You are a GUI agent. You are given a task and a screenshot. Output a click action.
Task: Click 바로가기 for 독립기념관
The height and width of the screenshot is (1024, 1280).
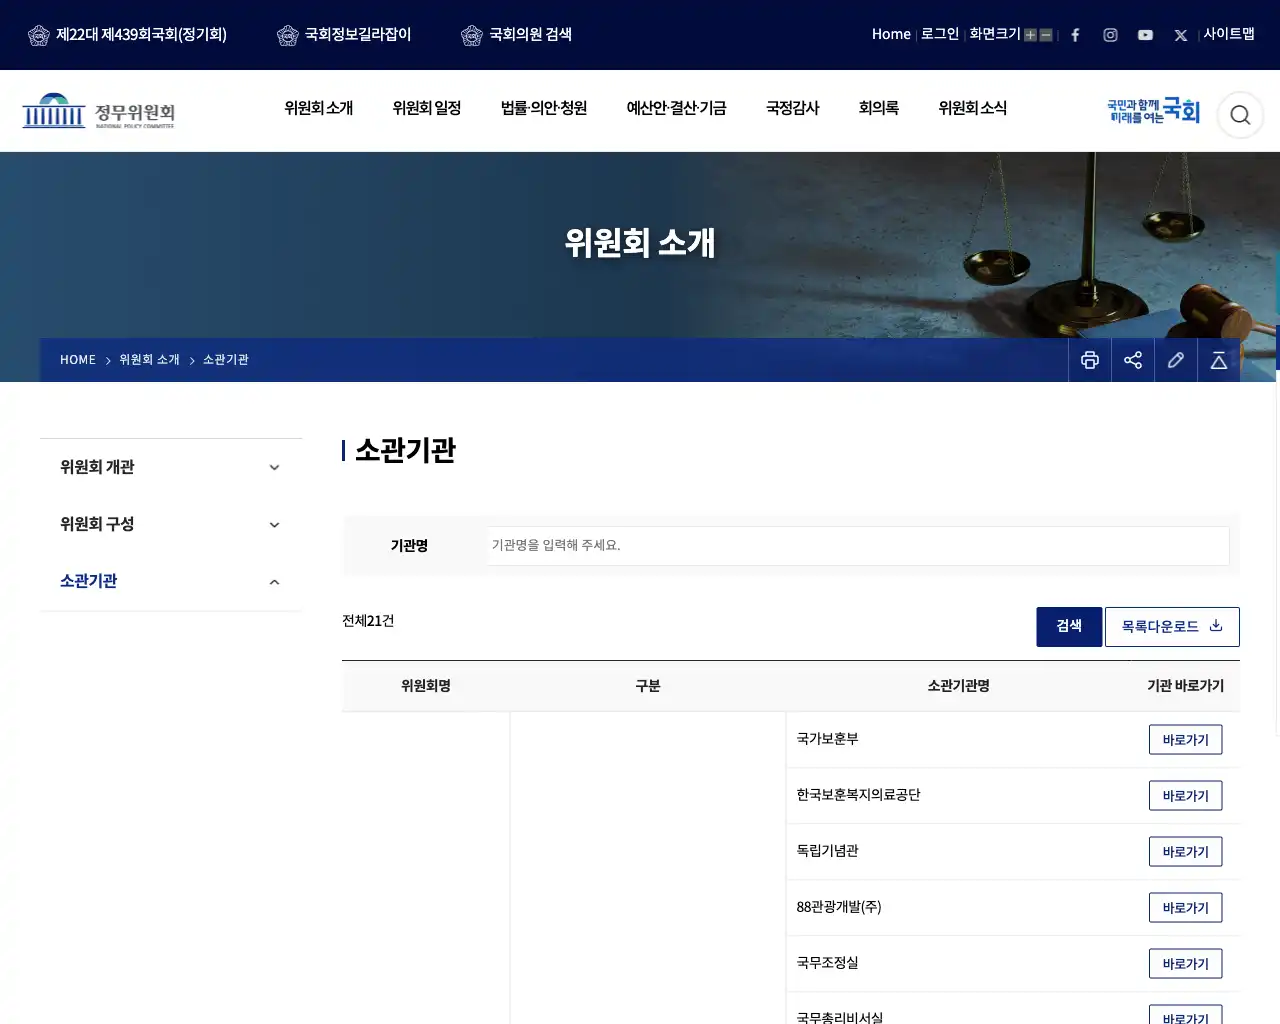[x=1186, y=852]
